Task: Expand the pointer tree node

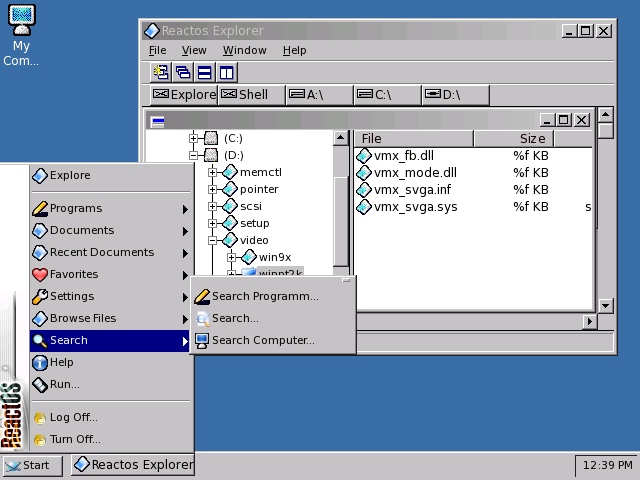Action: [x=212, y=189]
